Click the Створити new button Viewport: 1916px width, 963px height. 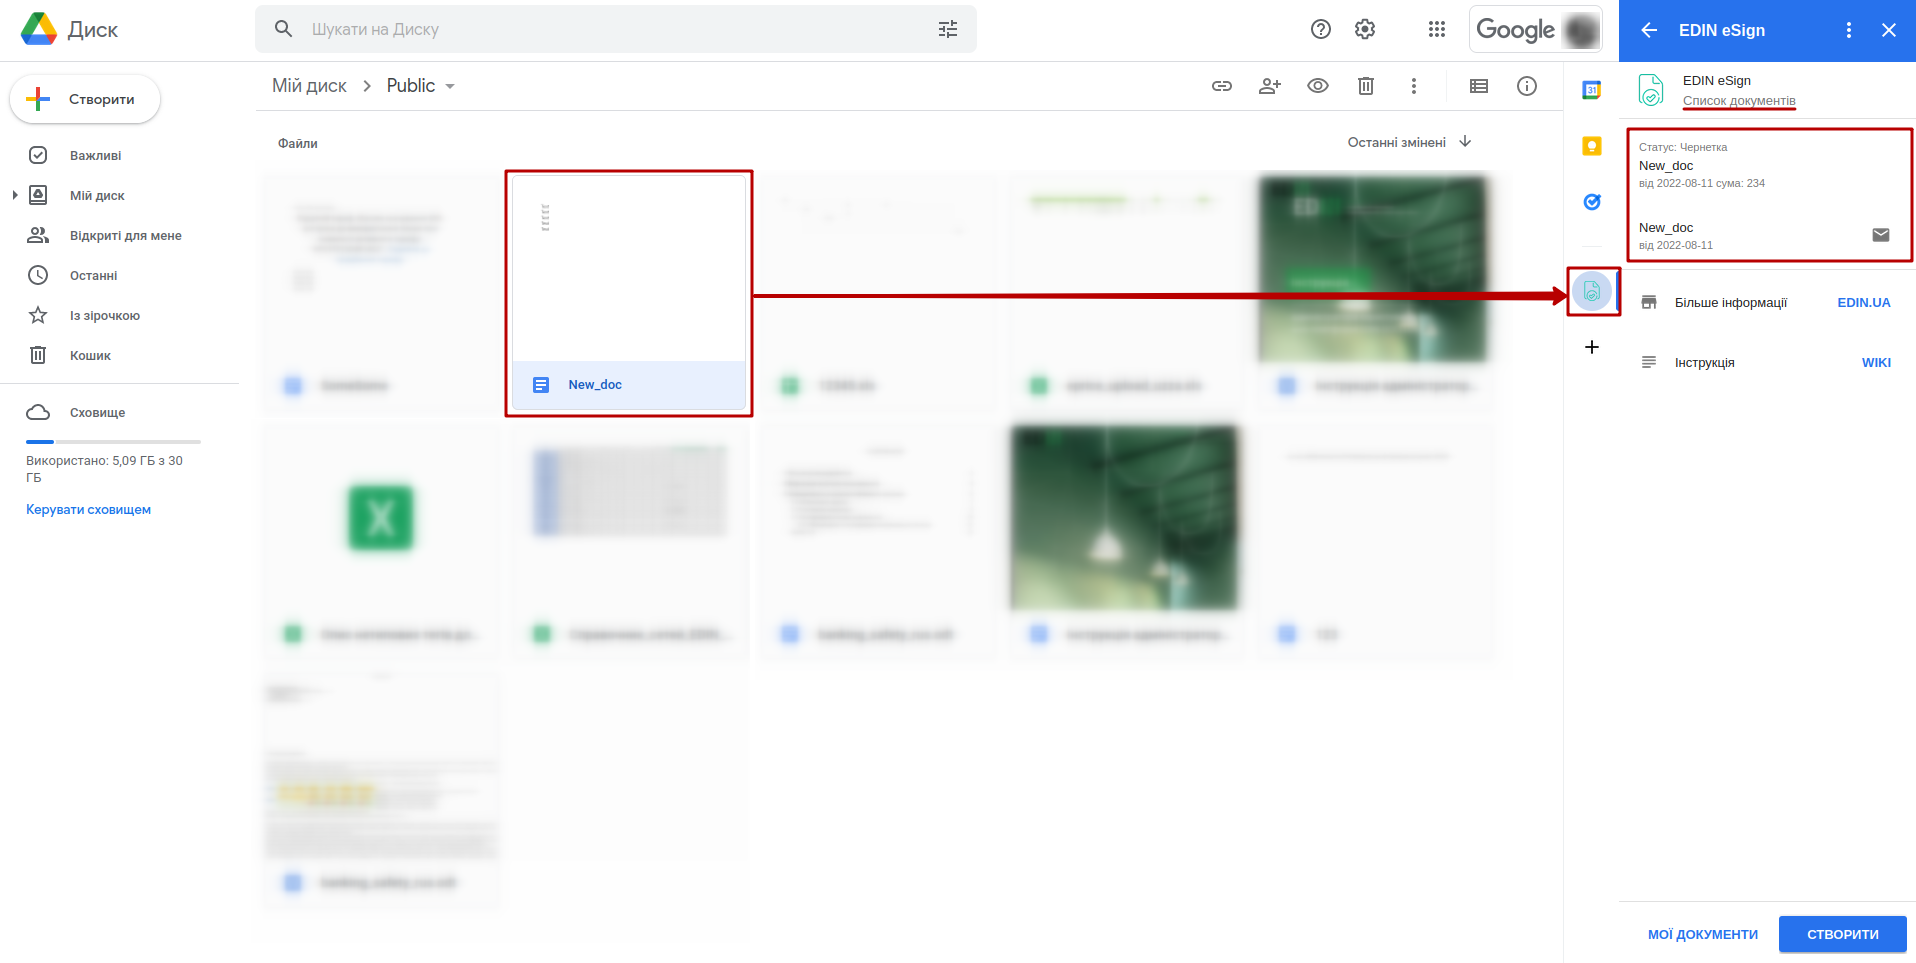click(85, 99)
